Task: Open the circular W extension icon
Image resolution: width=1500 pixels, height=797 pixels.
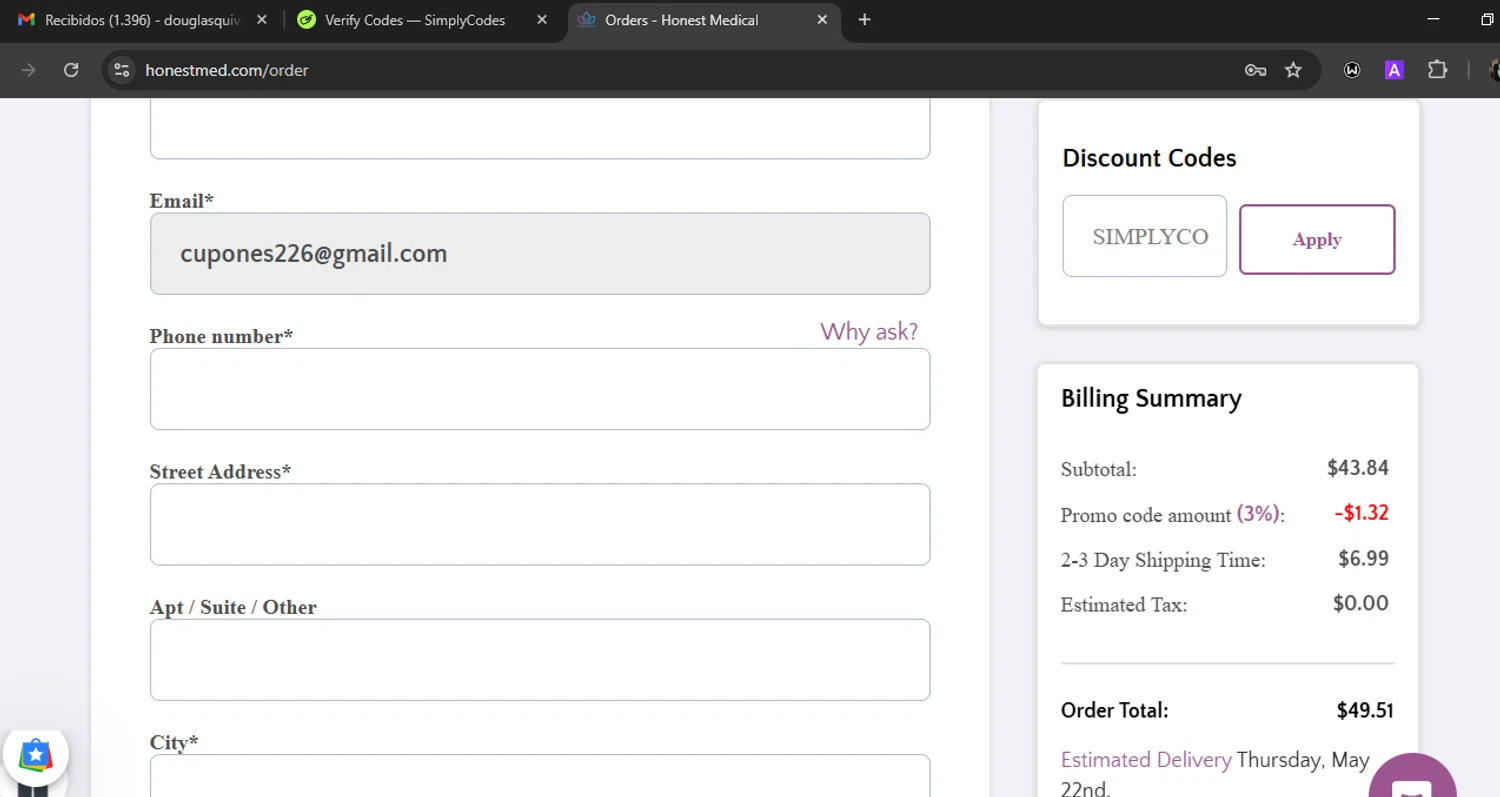Action: (x=1352, y=70)
